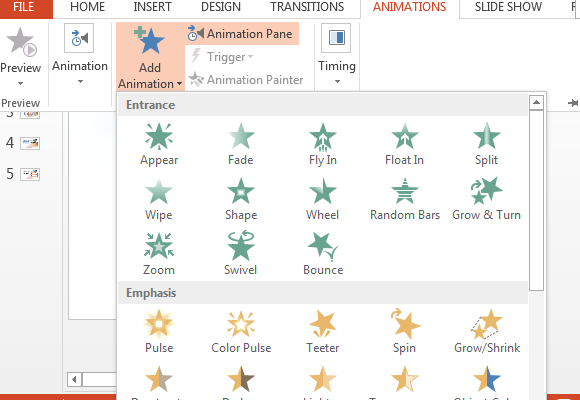The image size is (580, 400).
Task: Apply the Fly In animation
Action: coord(323,144)
